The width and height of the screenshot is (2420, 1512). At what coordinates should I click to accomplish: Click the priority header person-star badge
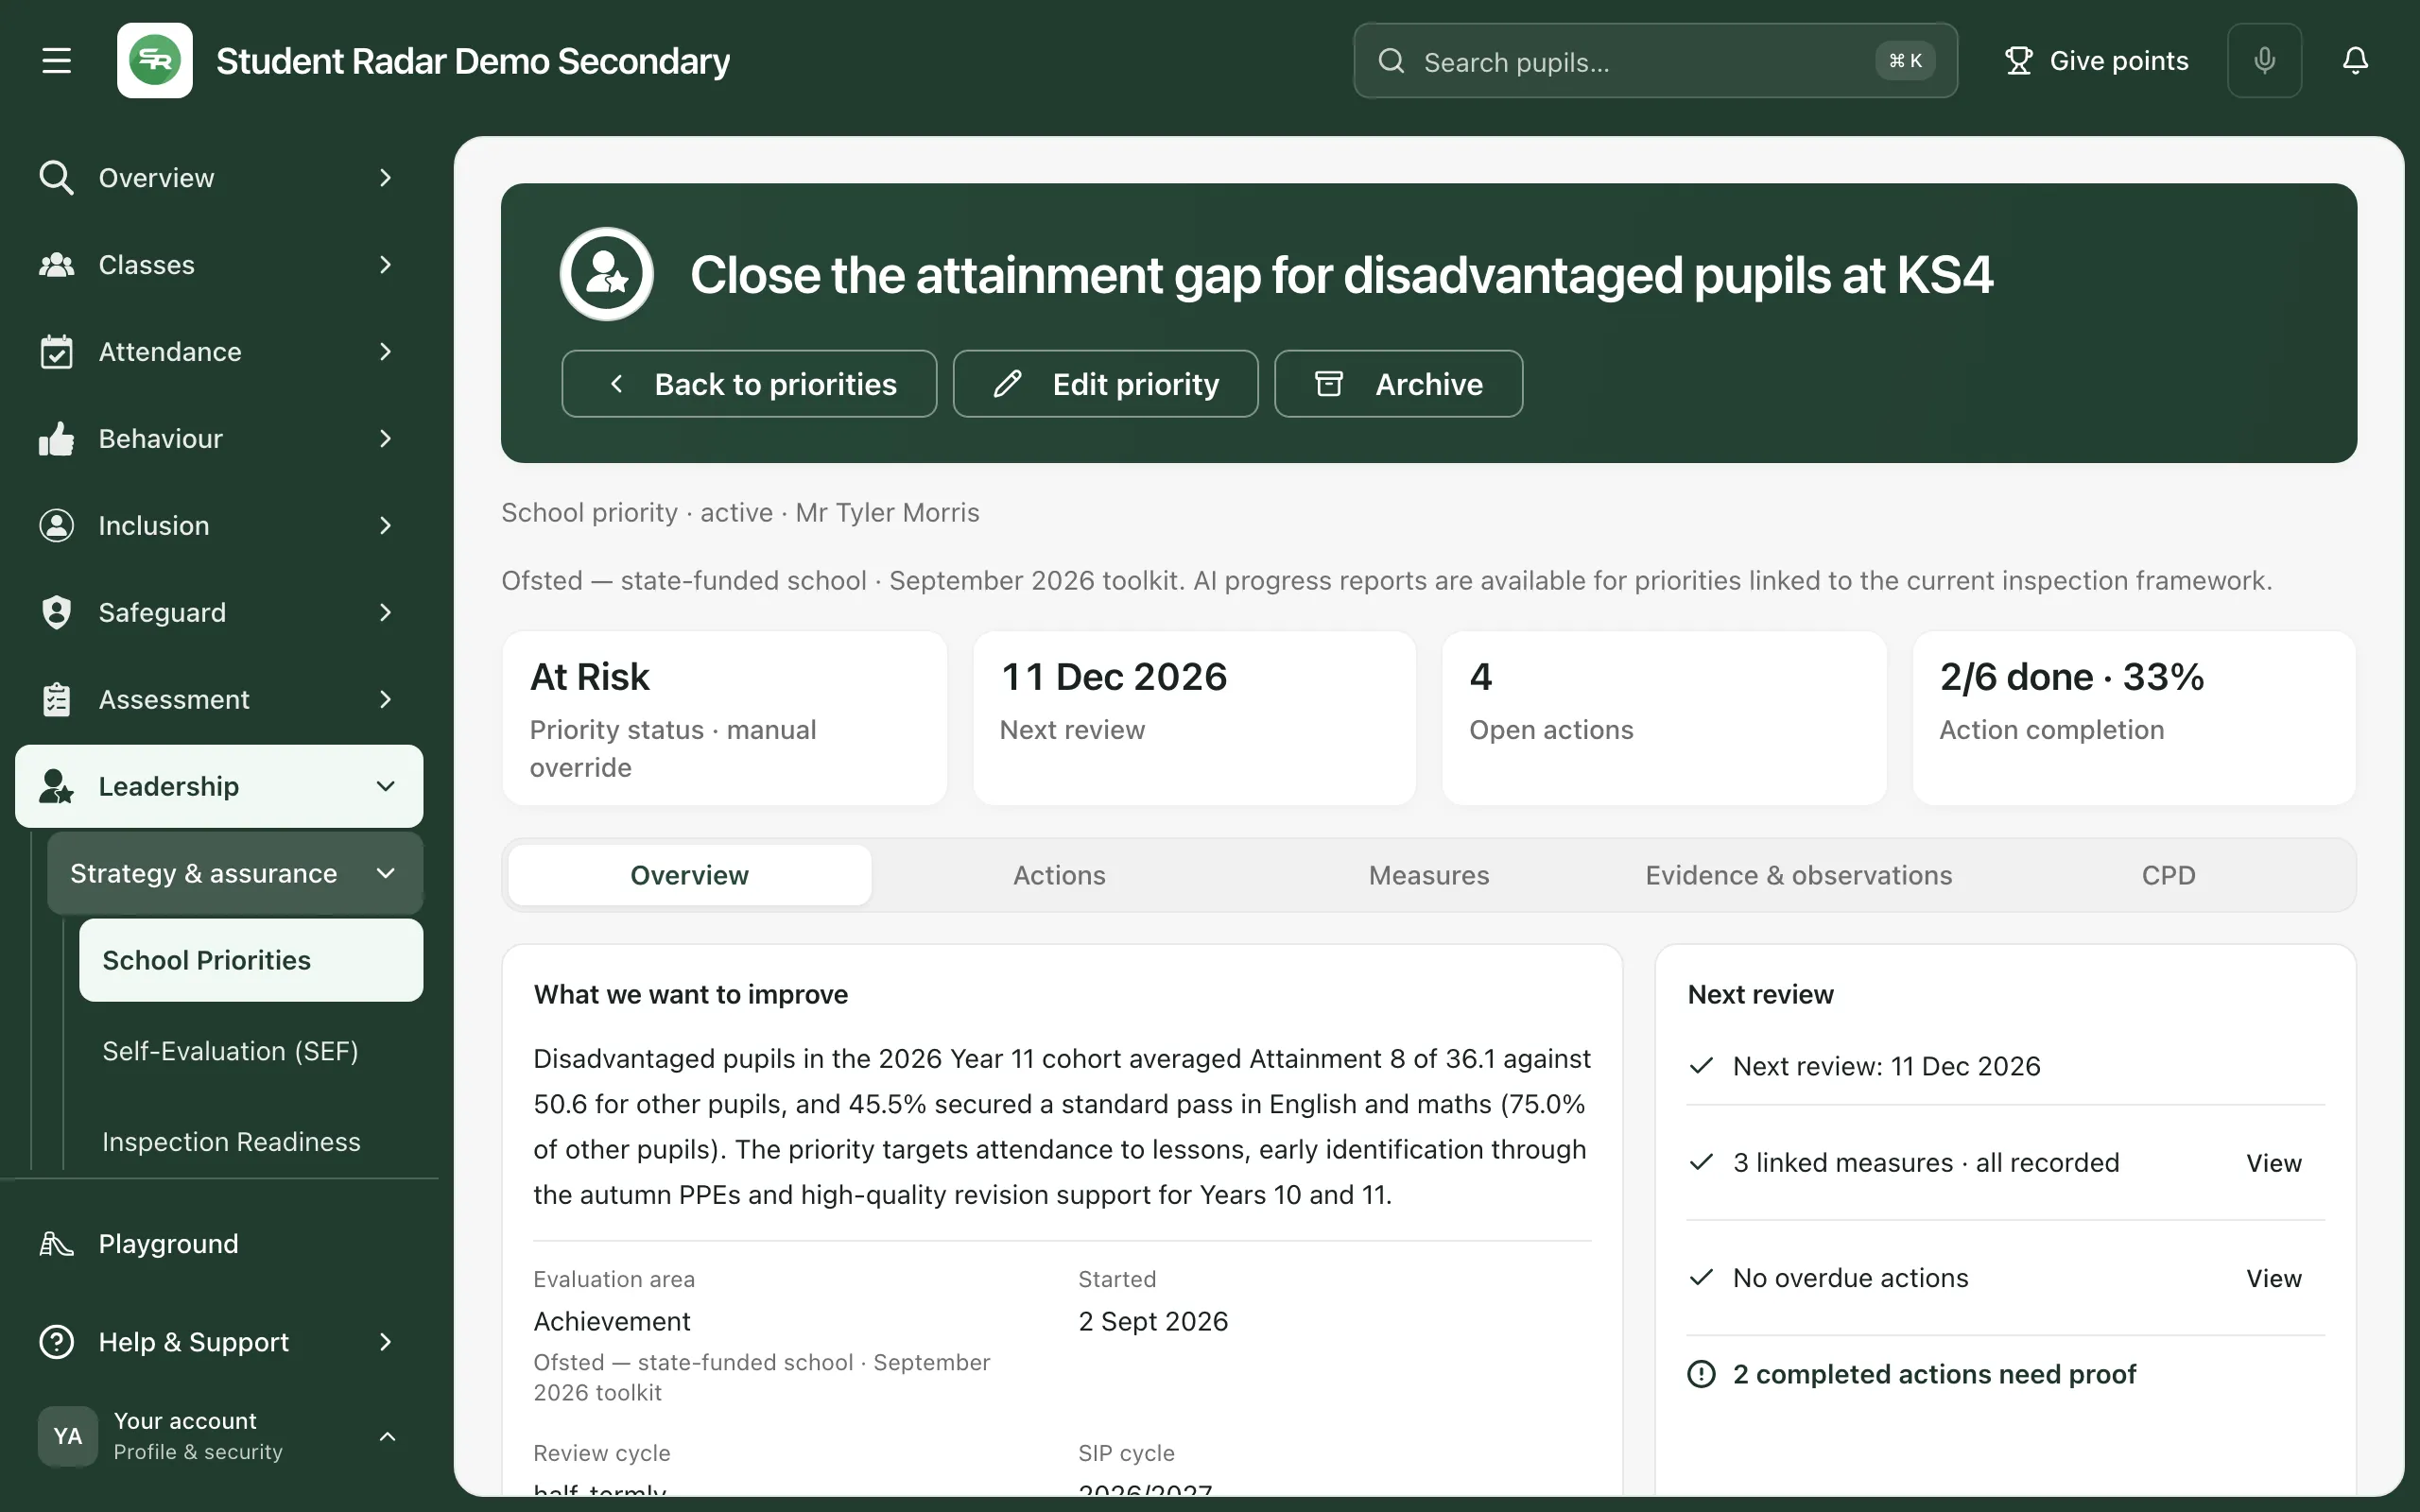pos(606,274)
